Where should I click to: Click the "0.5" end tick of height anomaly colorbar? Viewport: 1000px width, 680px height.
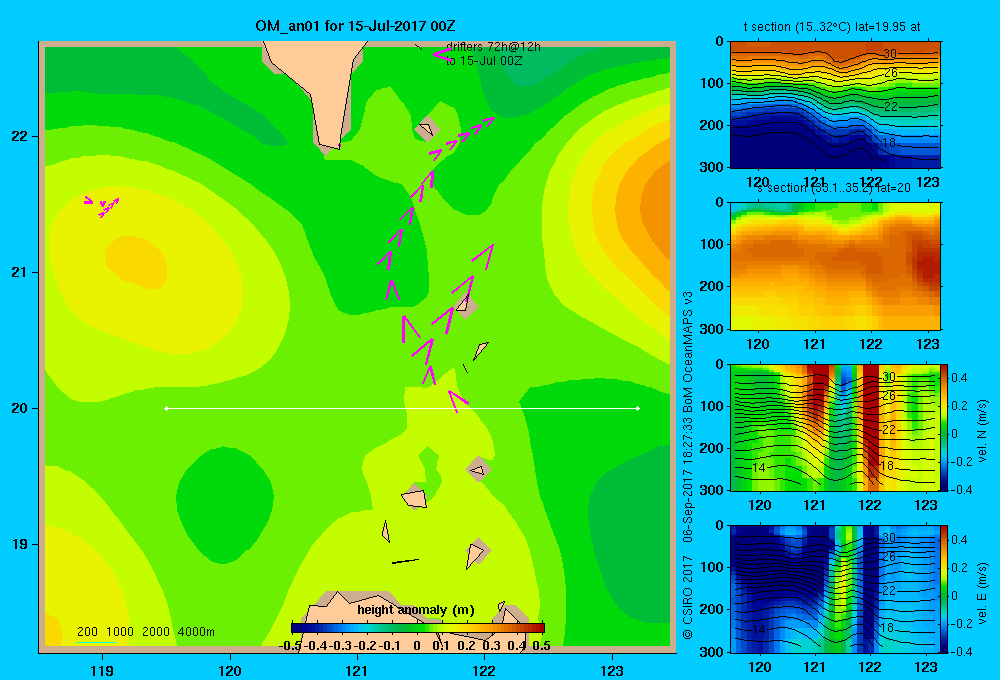coord(541,646)
